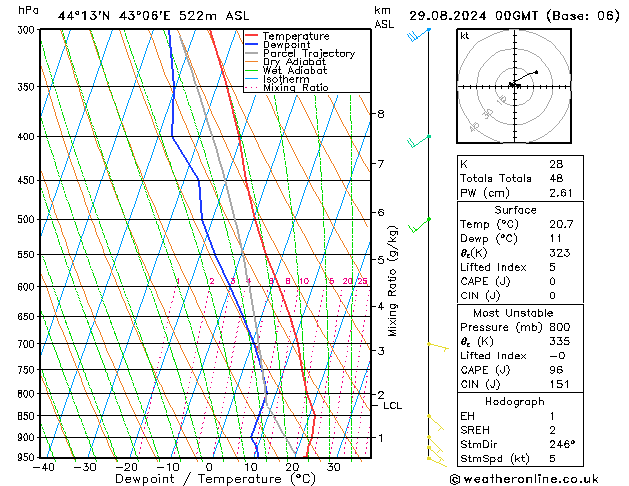Click the PW (cm) value 2.61

[x=561, y=193]
